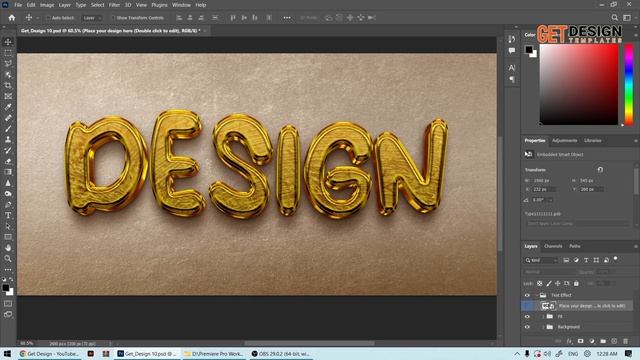Open the Layers panel options menu
The height and width of the screenshot is (360, 640).
click(x=635, y=247)
